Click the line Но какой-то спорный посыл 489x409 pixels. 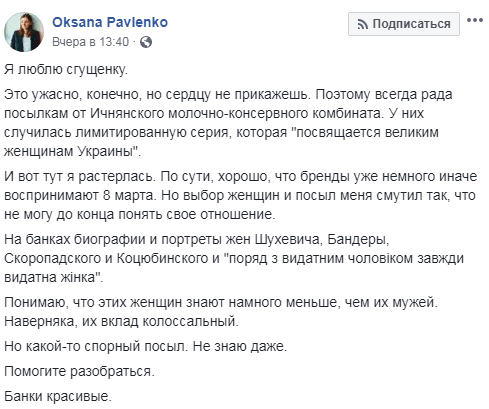[x=145, y=346]
